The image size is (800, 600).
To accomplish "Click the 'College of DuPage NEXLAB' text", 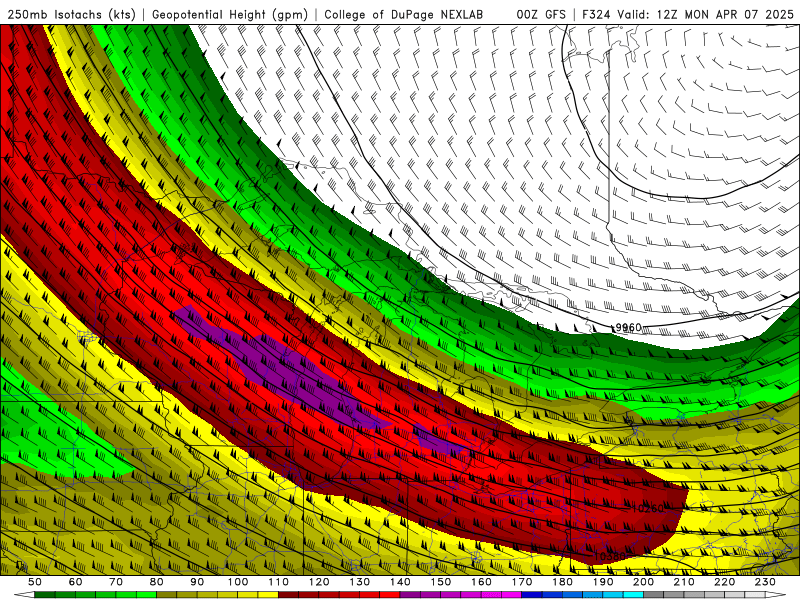I will (x=403, y=14).
